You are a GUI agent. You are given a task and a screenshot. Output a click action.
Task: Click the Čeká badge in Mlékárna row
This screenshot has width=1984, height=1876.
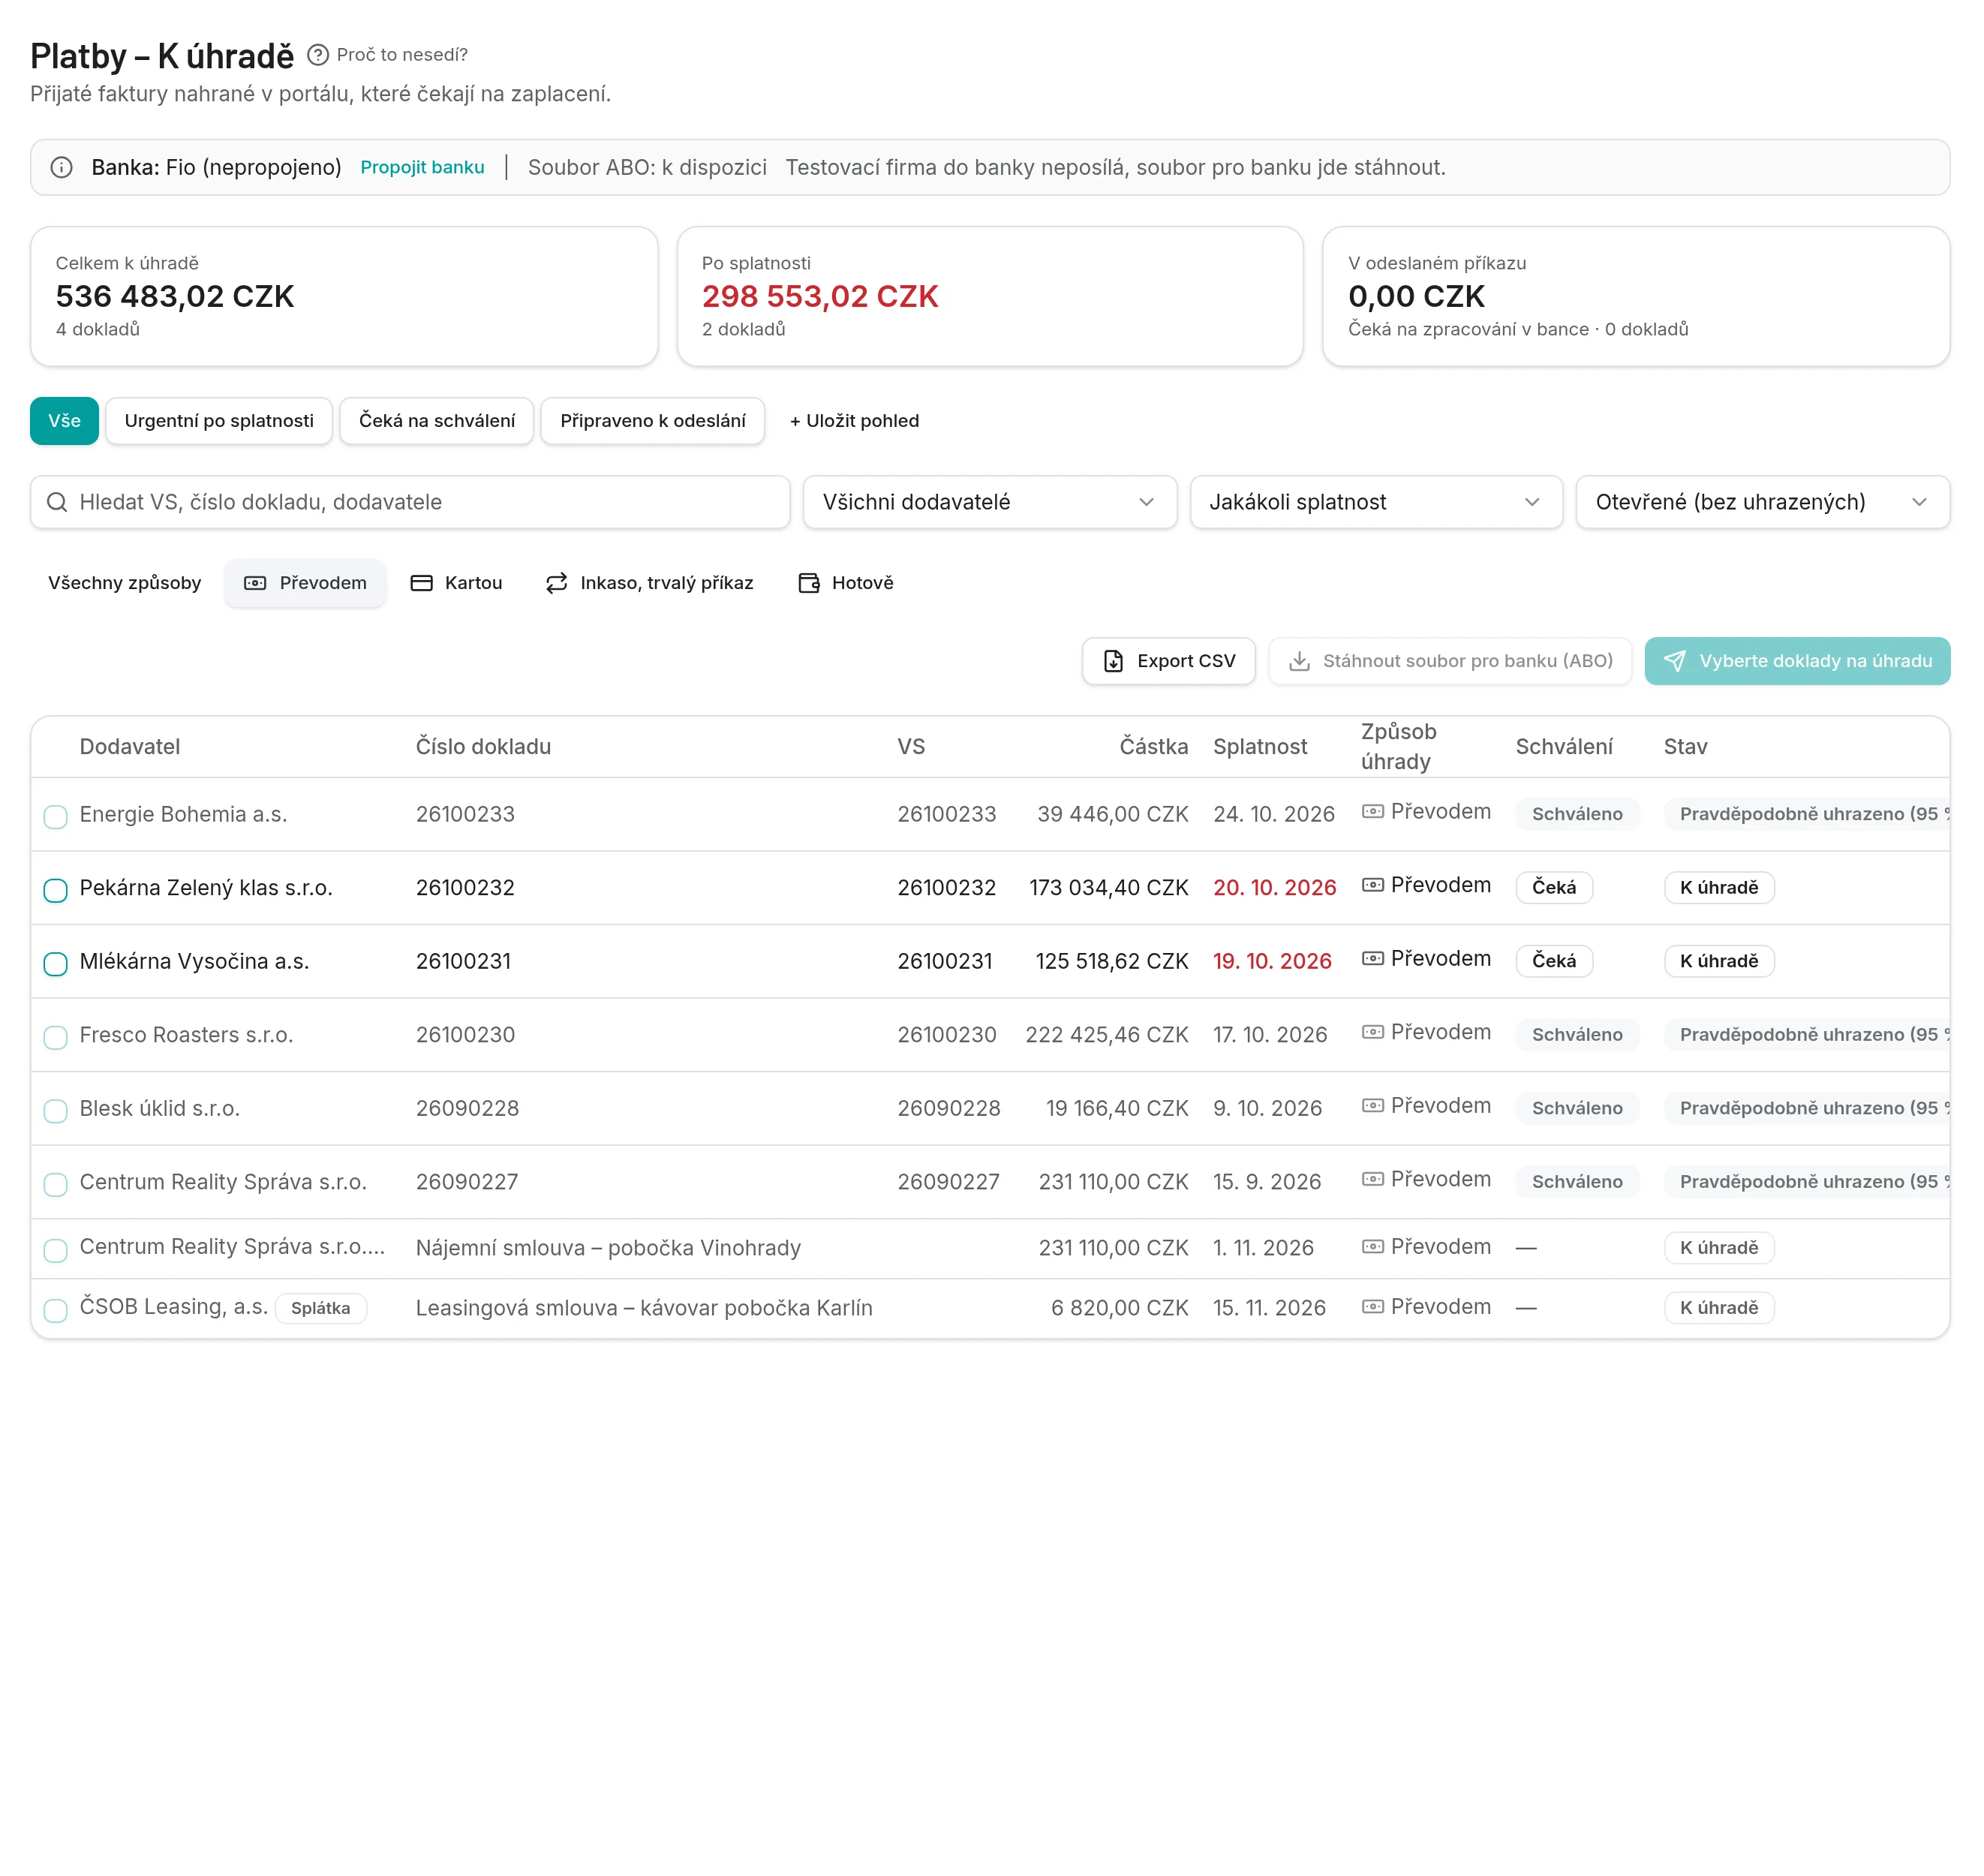(x=1553, y=961)
